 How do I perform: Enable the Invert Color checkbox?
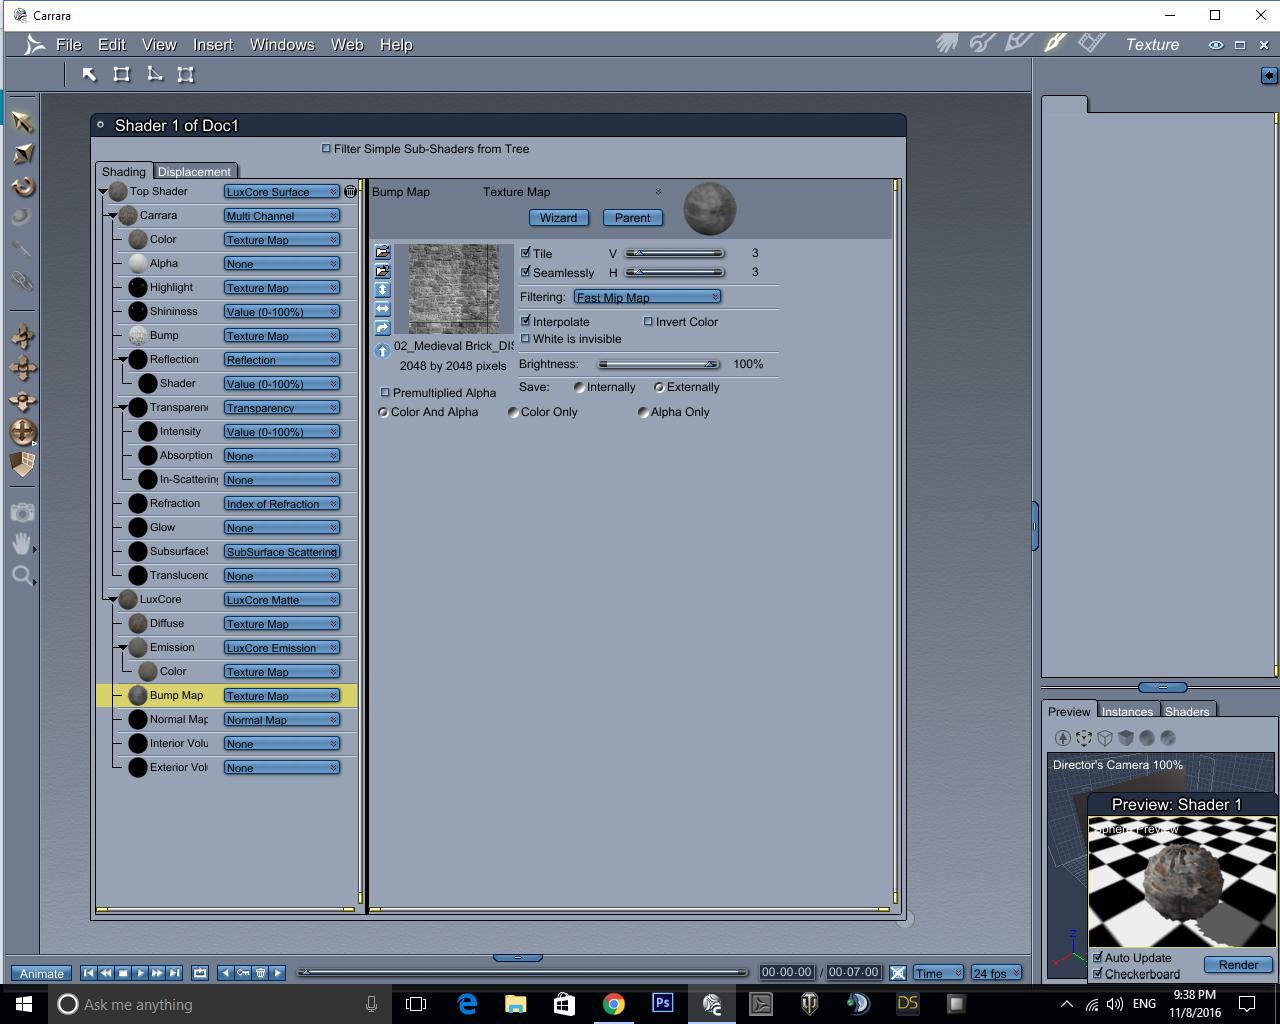tap(648, 321)
